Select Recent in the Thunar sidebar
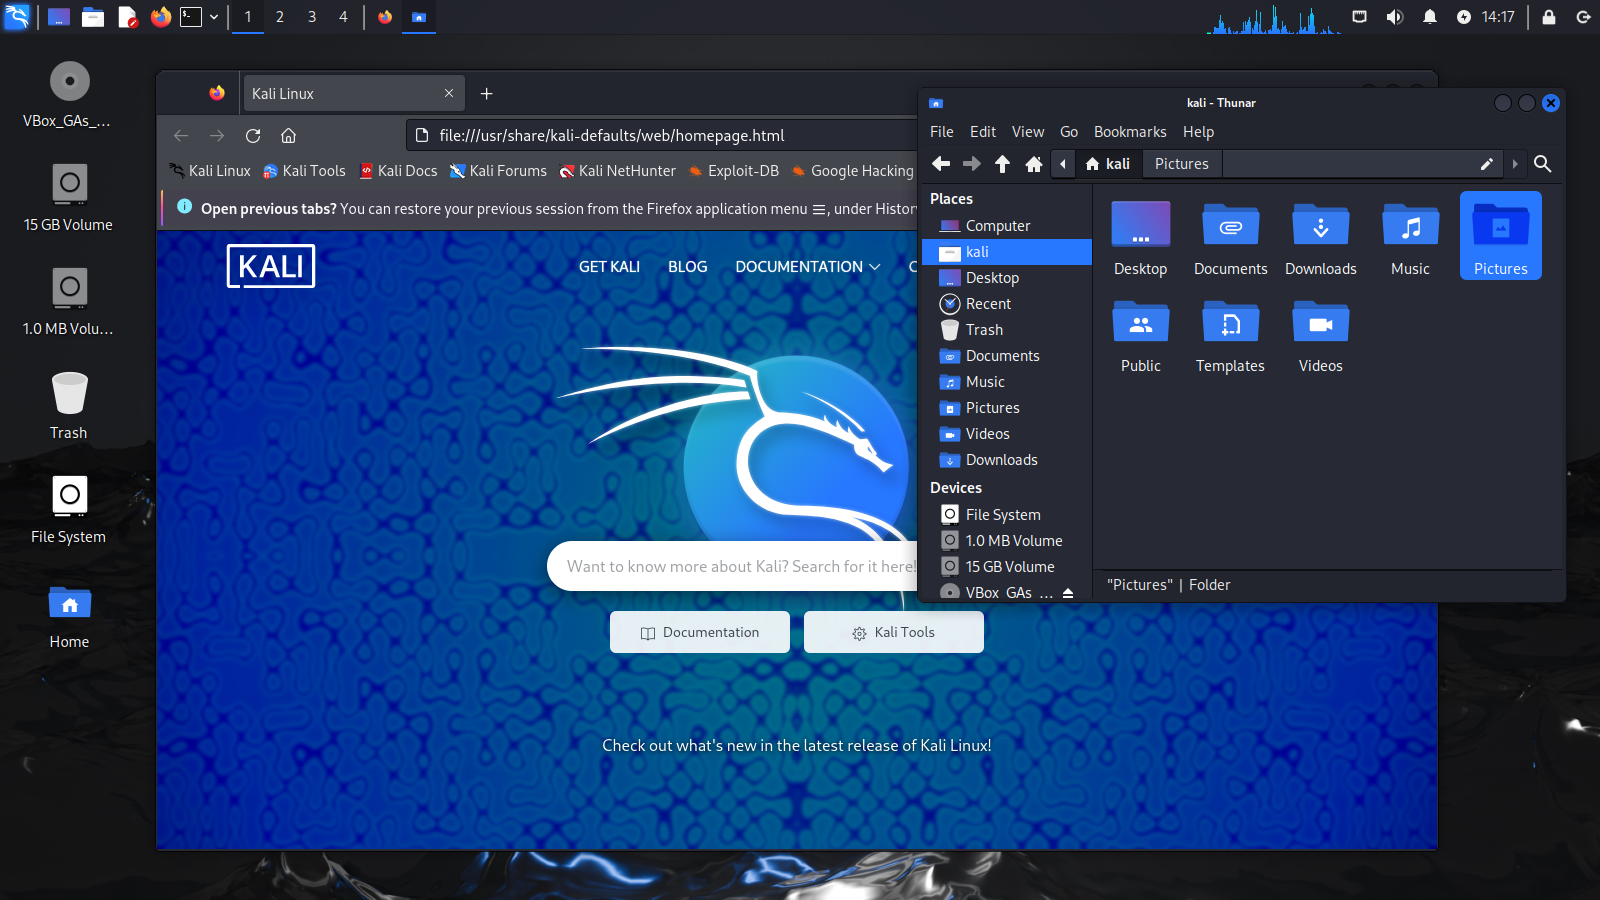Image resolution: width=1600 pixels, height=900 pixels. tap(1007, 304)
